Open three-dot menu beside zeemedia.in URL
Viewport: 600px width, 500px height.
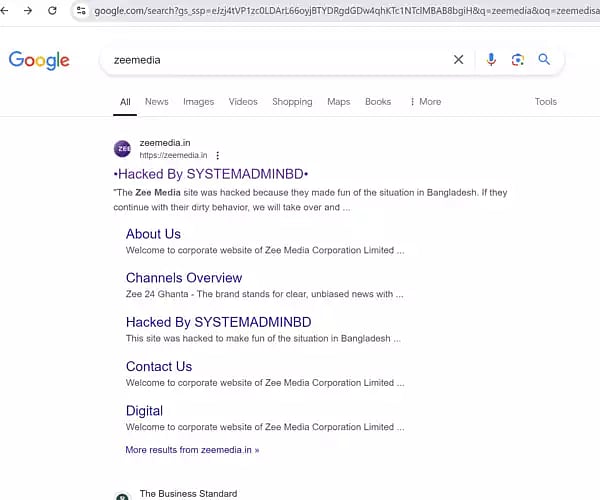pos(218,156)
